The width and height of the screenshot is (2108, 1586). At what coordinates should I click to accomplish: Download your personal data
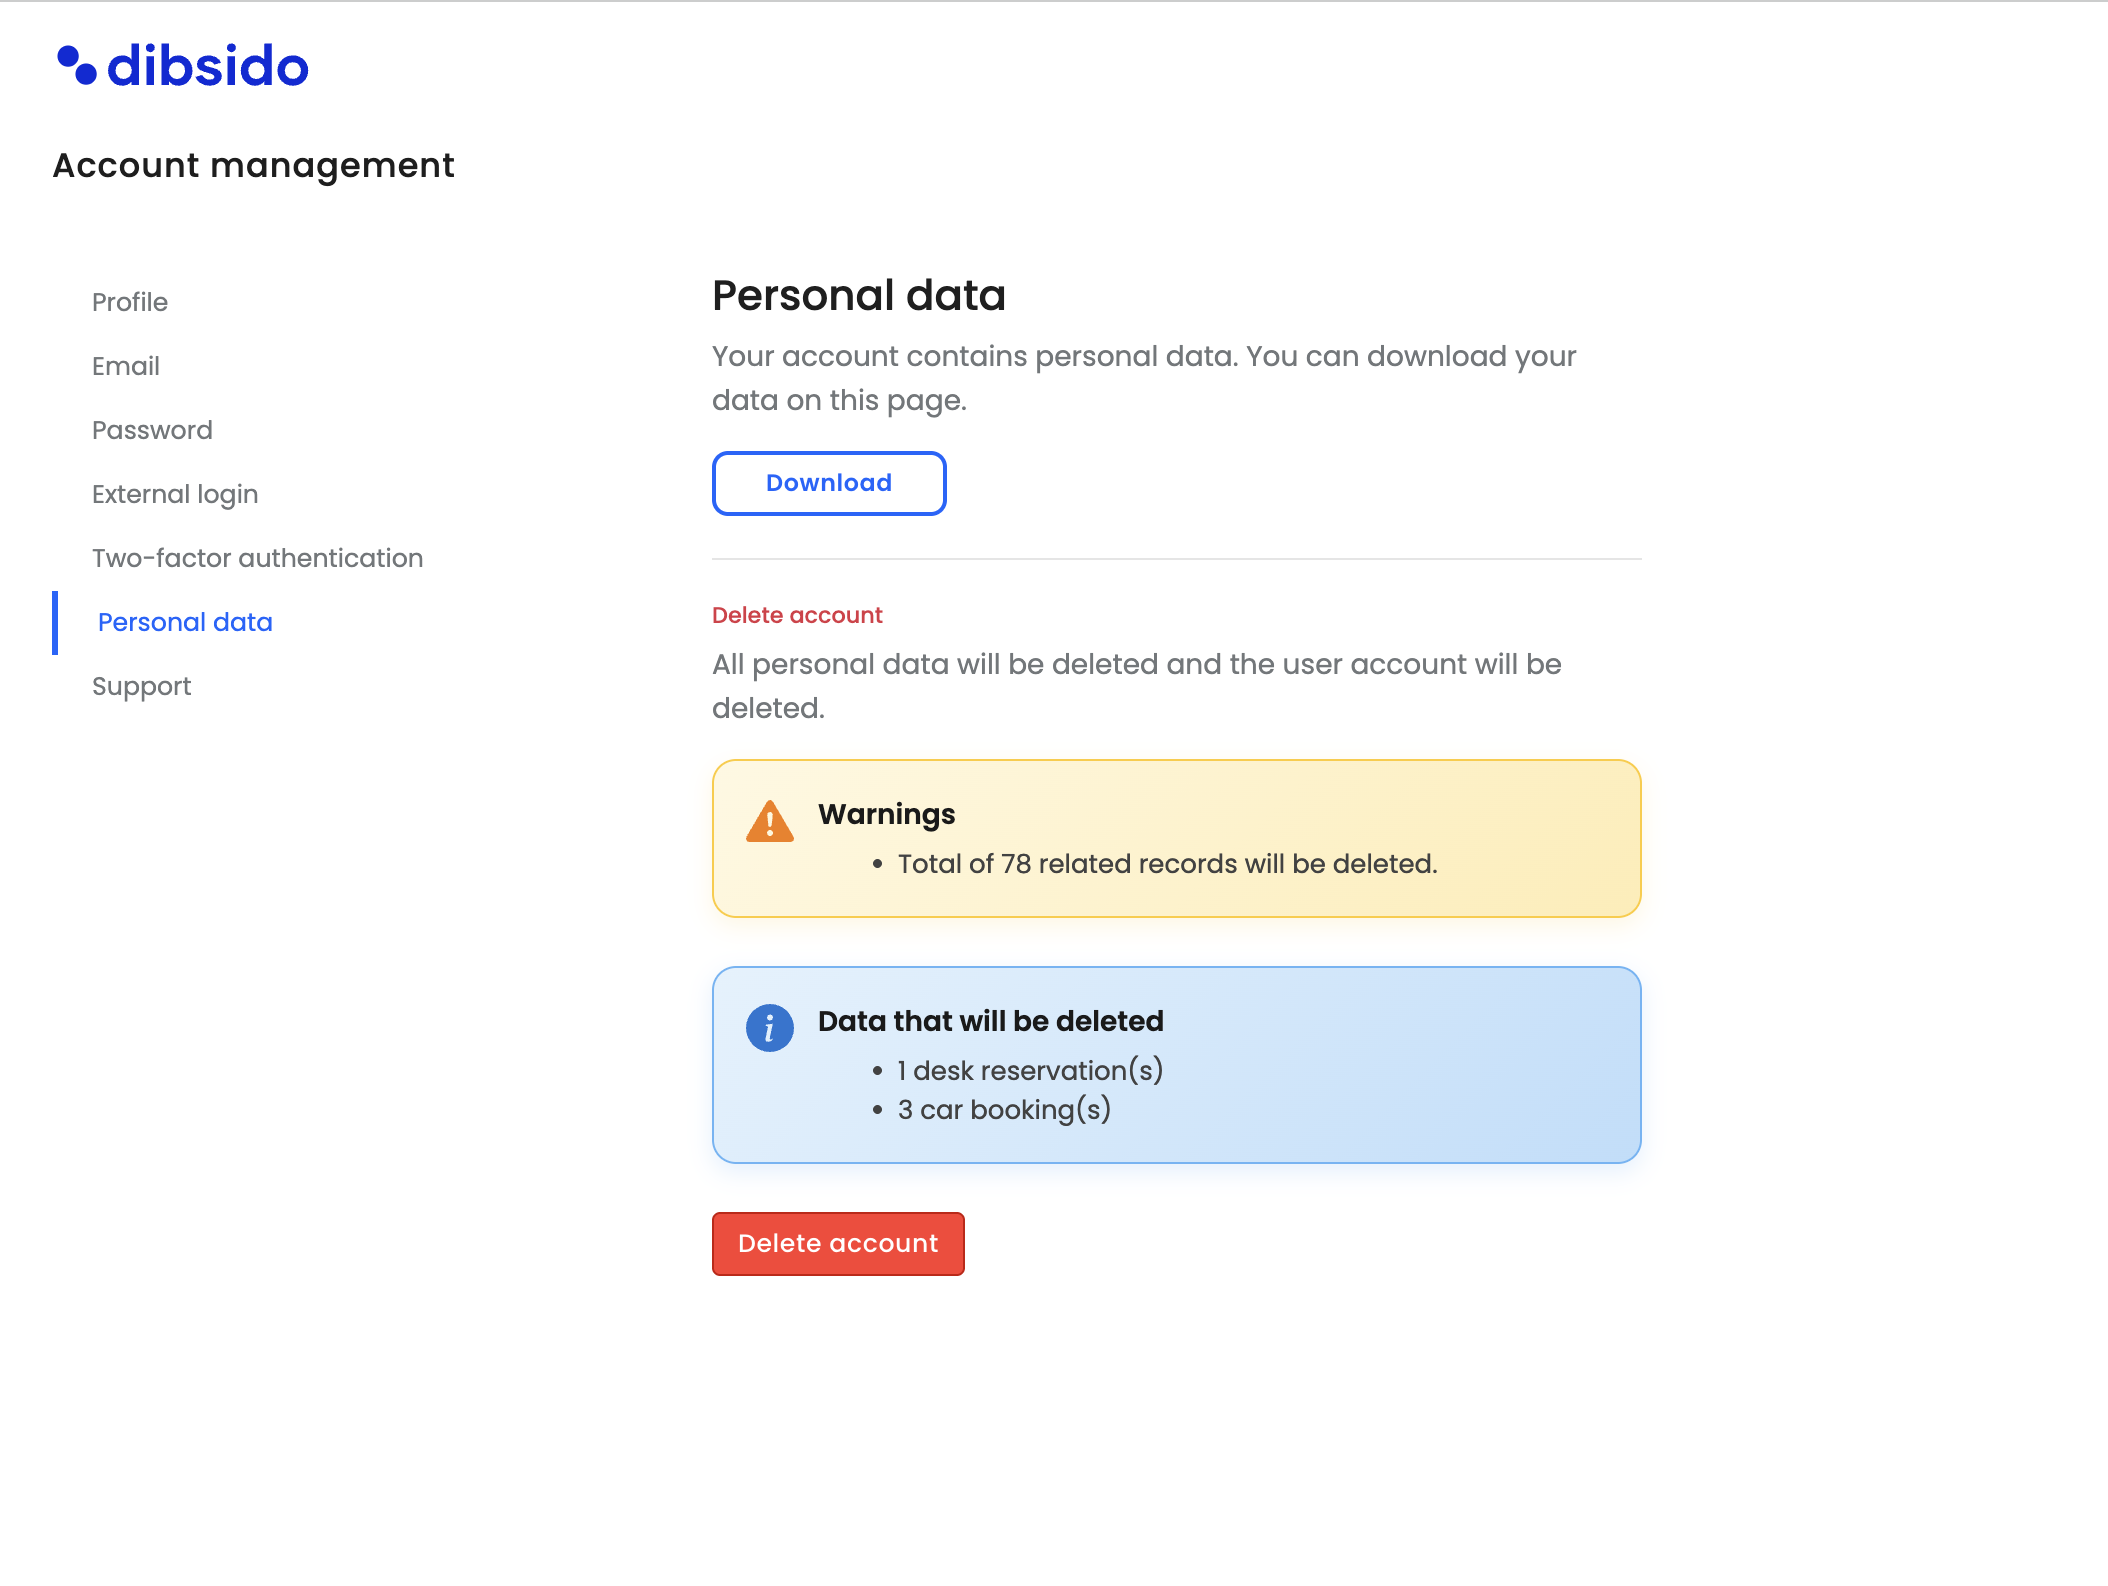point(828,483)
